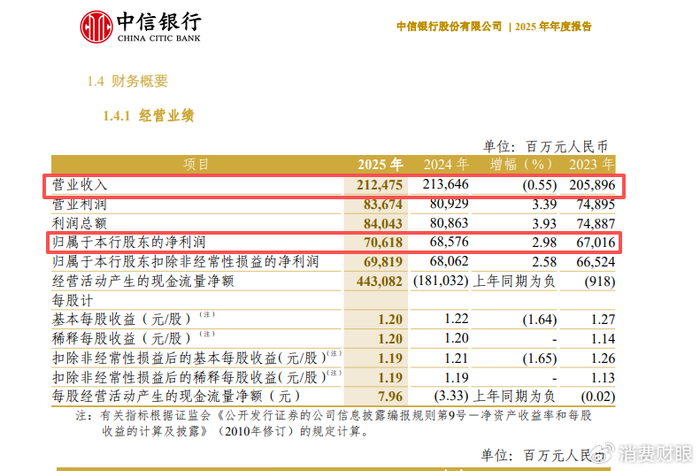Click the 中信银行 CHINA CITIC BANK wordmark
Viewport: 700px width, 471px height.
[x=159, y=27]
